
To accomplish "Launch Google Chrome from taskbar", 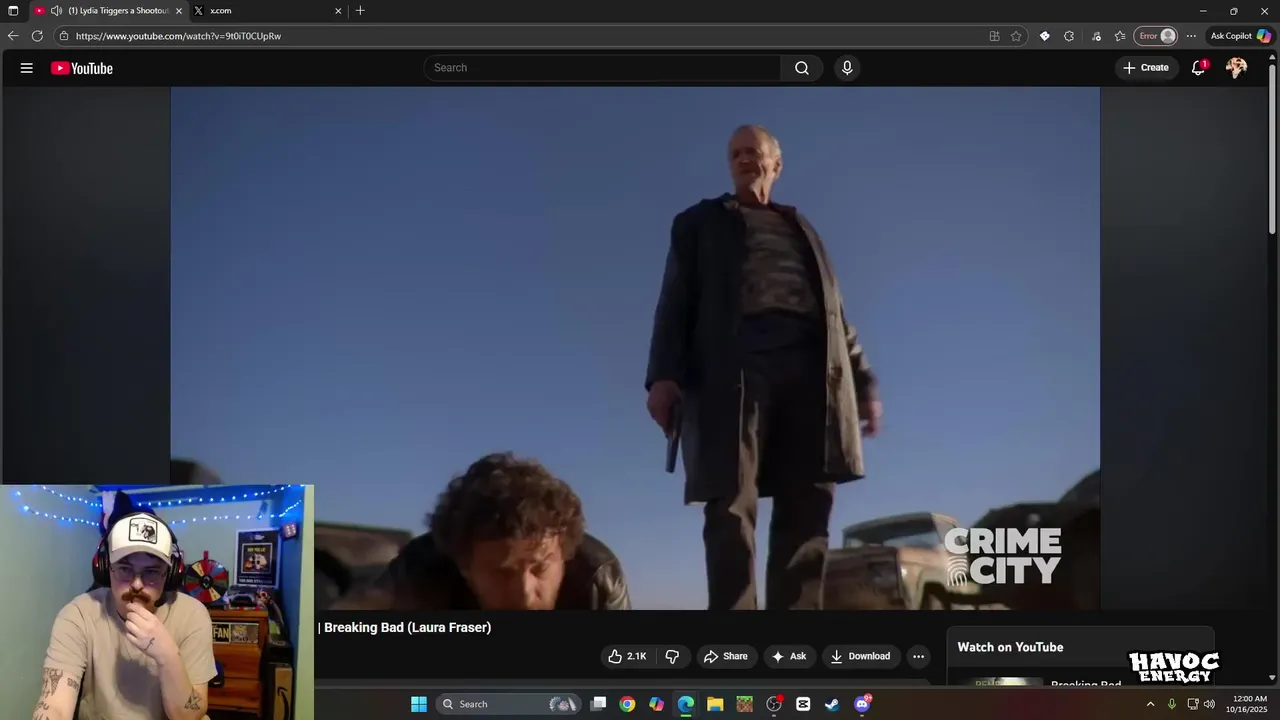I will coord(627,704).
